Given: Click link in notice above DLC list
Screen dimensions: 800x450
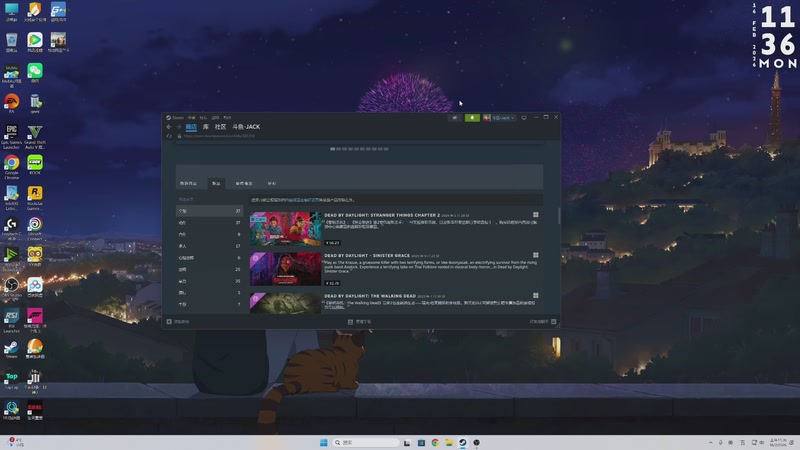Looking at the screenshot, I should pyautogui.click(x=303, y=200).
